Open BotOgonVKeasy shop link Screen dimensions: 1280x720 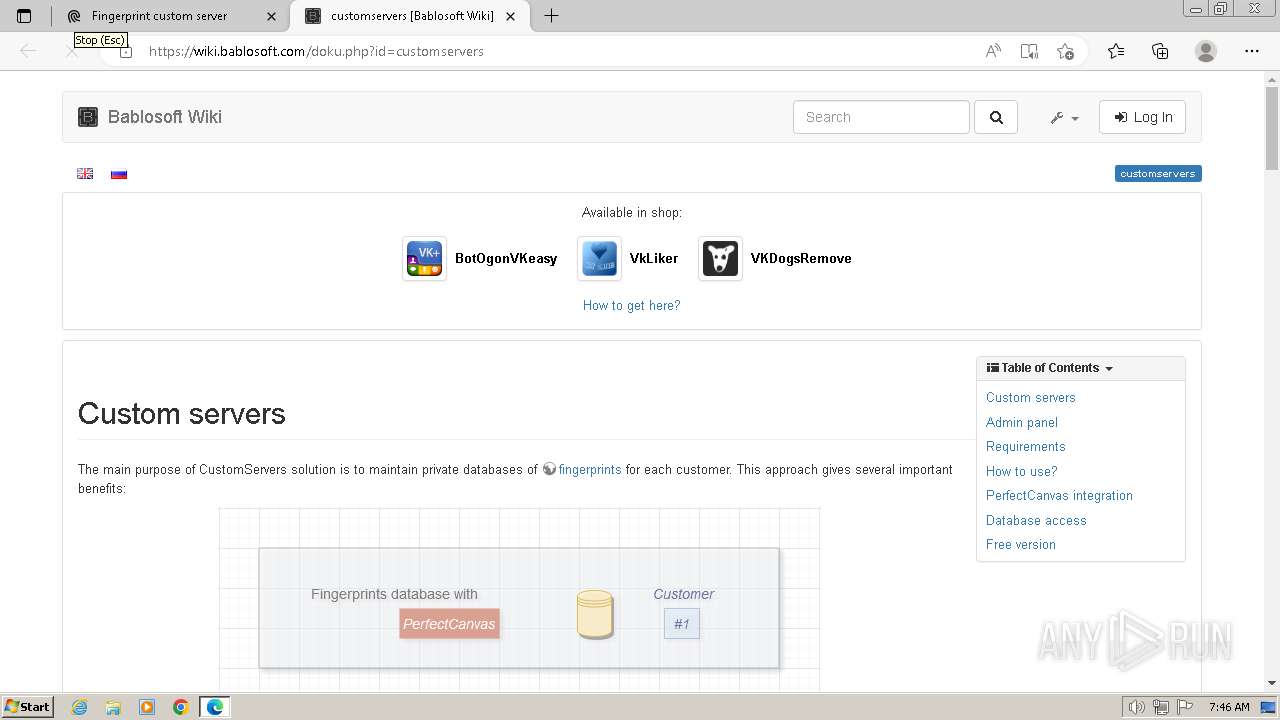click(506, 258)
